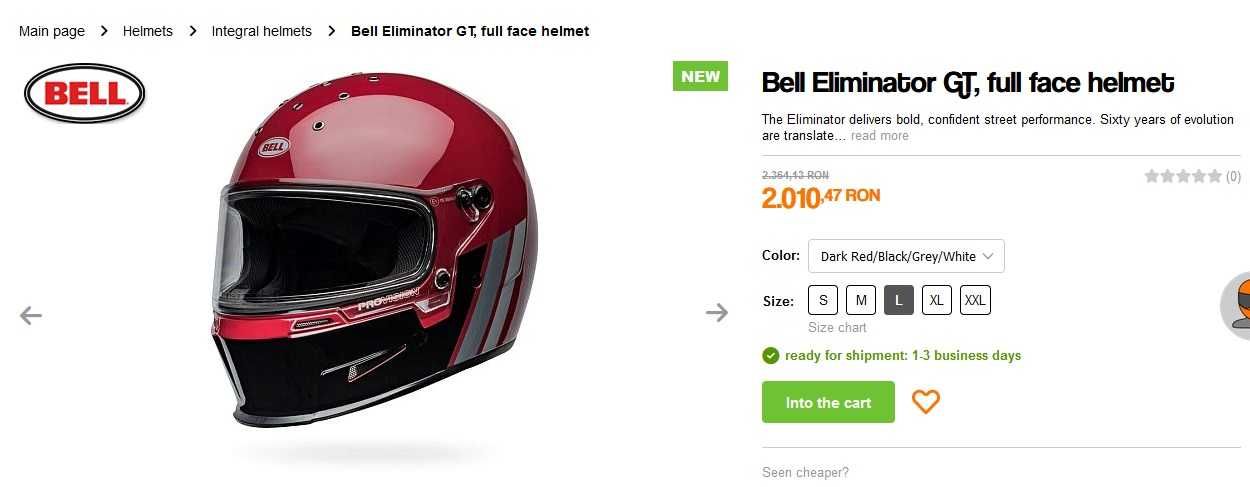Viewport: 1250px width, 487px height.
Task: Click the green NEW badge
Action: click(x=700, y=76)
